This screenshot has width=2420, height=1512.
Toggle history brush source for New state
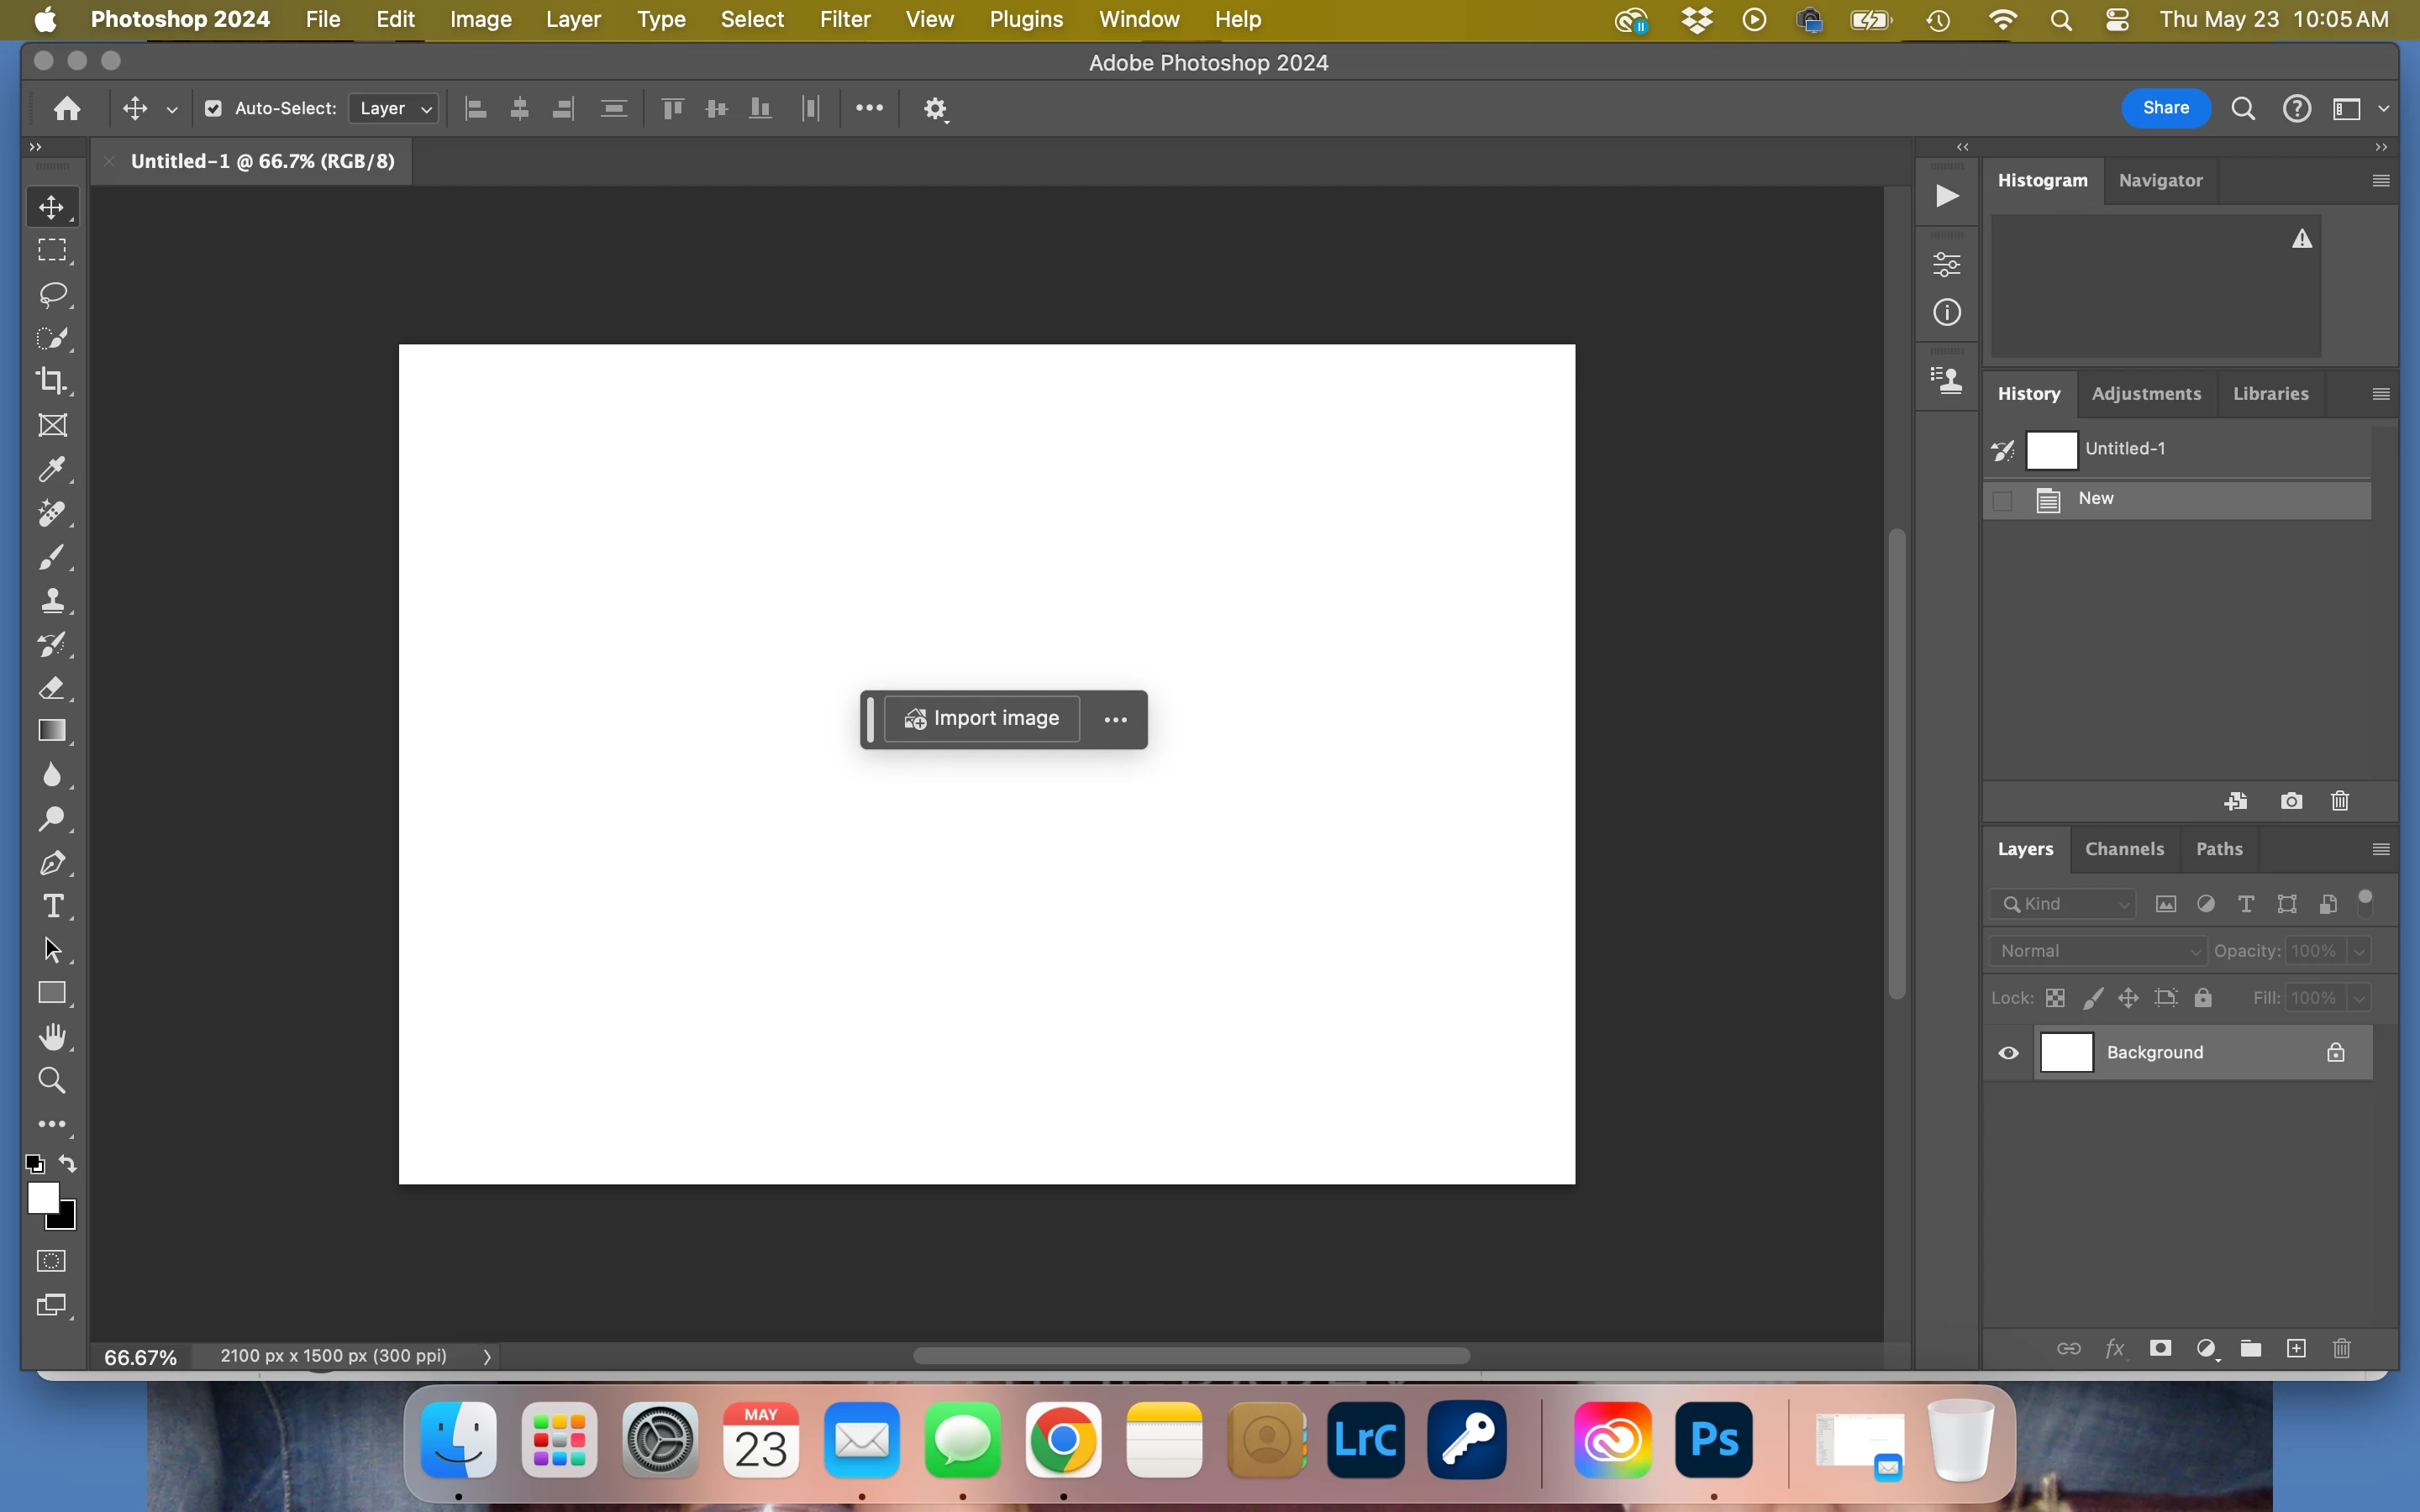(x=2002, y=500)
